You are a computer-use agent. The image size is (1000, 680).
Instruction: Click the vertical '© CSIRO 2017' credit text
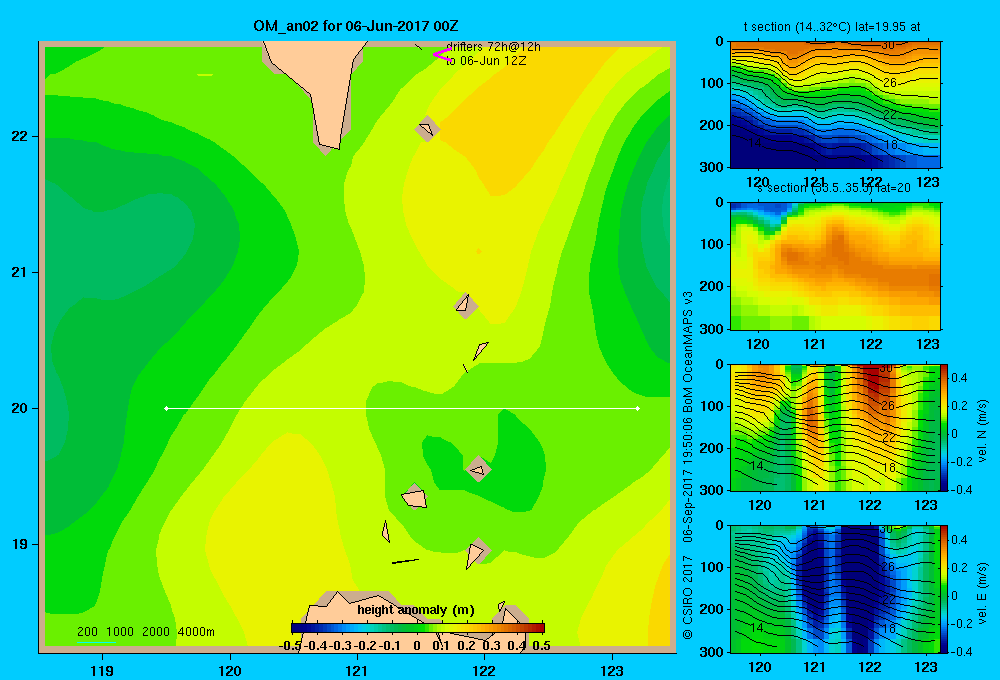(x=688, y=598)
